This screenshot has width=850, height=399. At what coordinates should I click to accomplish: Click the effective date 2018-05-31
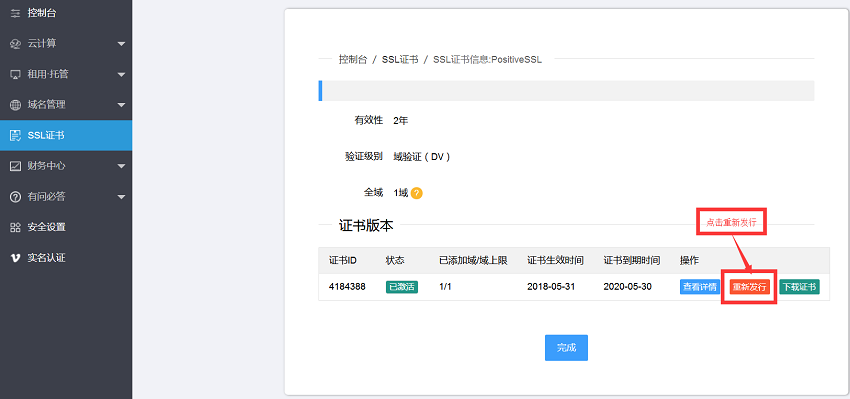[551, 287]
